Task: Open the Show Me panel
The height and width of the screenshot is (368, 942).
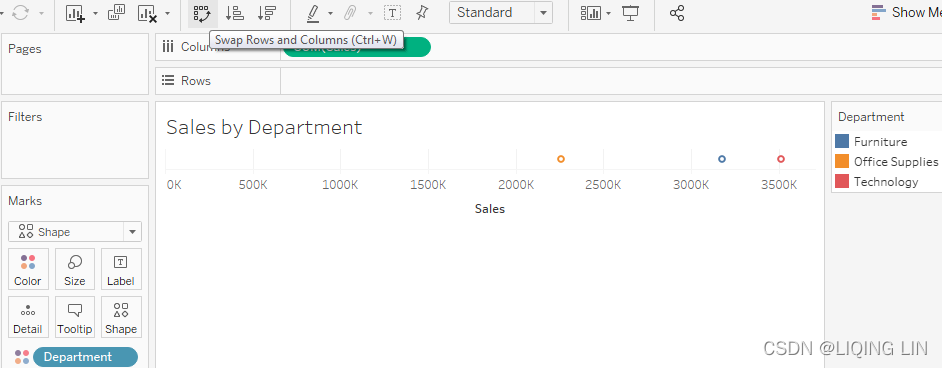Action: tap(906, 13)
